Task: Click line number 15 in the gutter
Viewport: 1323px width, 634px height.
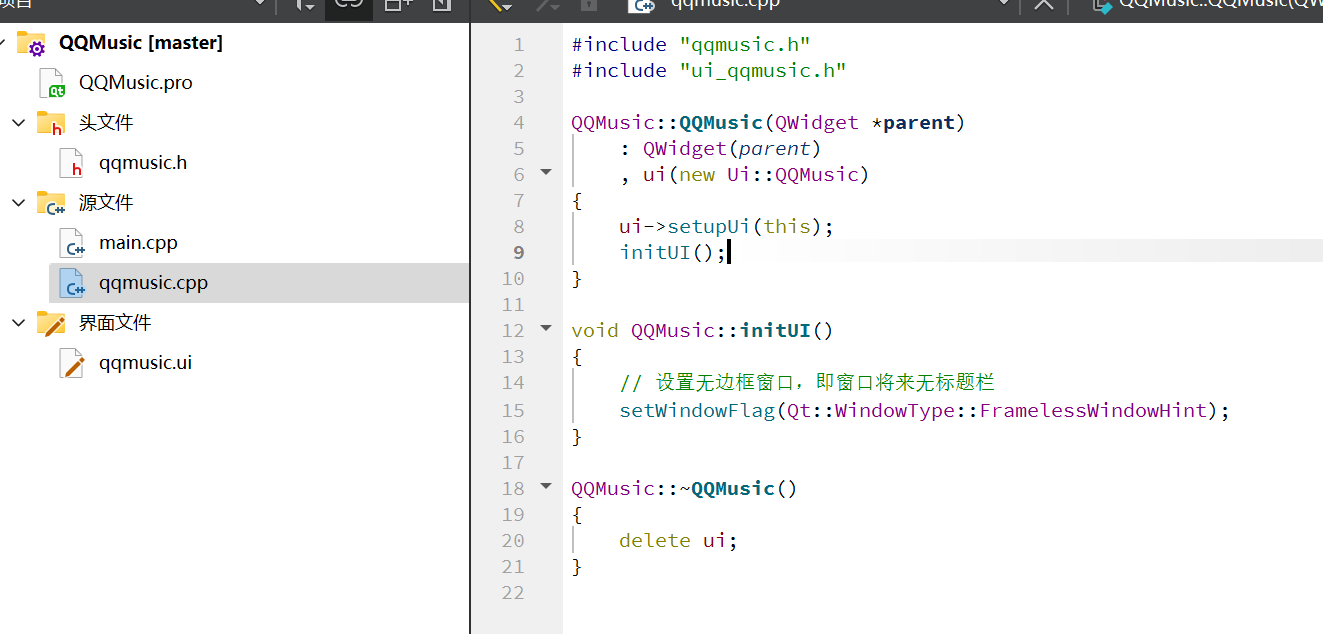Action: click(512, 411)
